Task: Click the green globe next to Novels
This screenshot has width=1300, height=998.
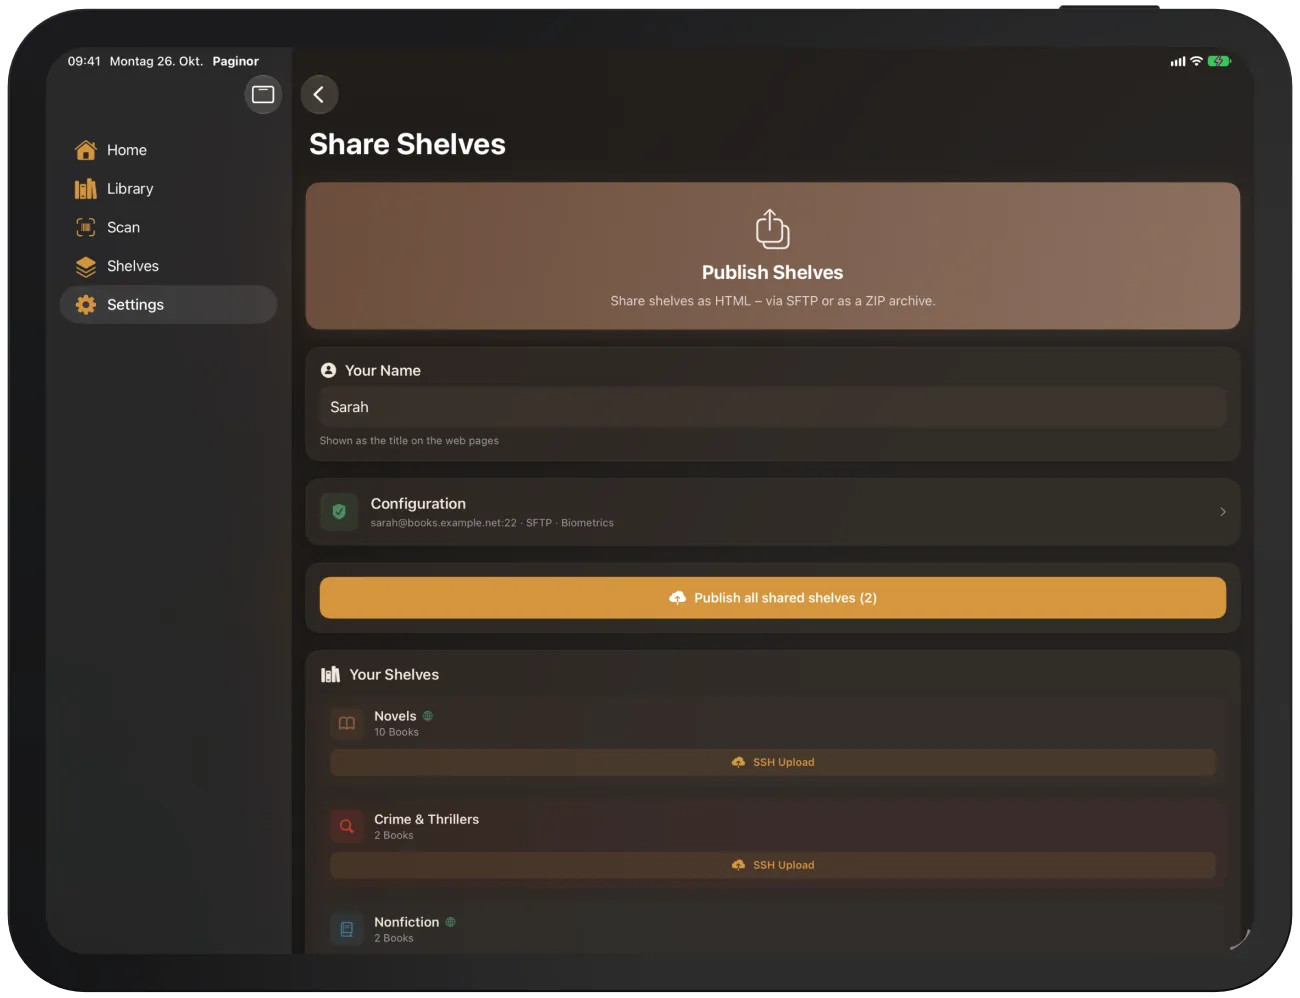Action: [428, 716]
